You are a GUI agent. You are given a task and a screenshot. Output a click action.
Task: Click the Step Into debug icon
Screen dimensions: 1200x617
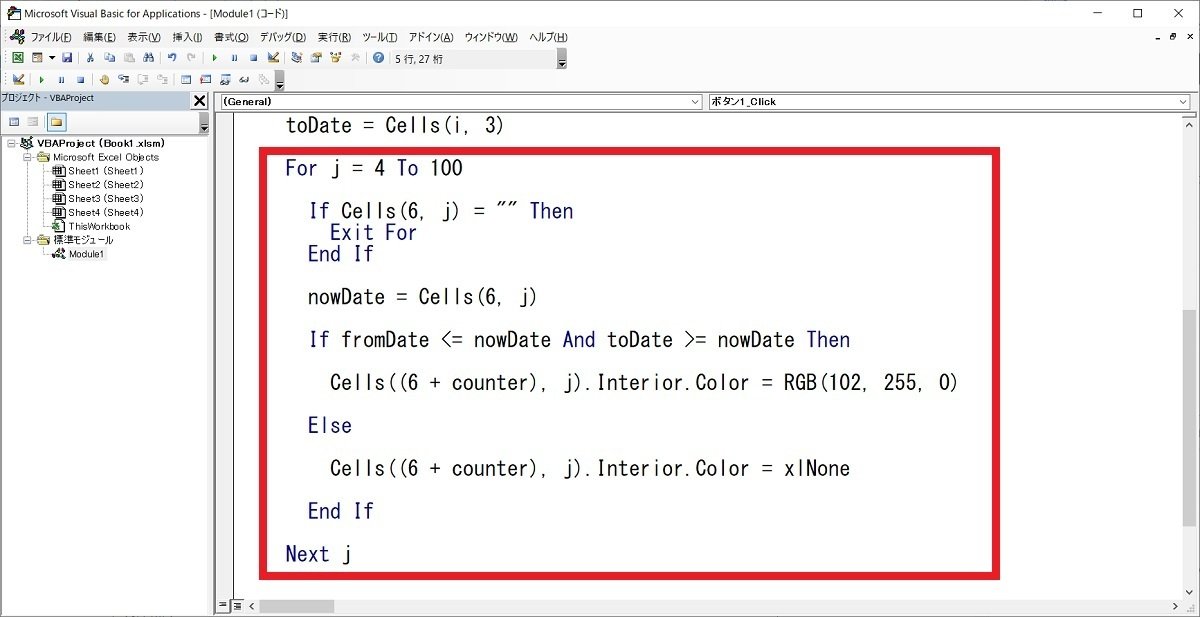point(123,80)
